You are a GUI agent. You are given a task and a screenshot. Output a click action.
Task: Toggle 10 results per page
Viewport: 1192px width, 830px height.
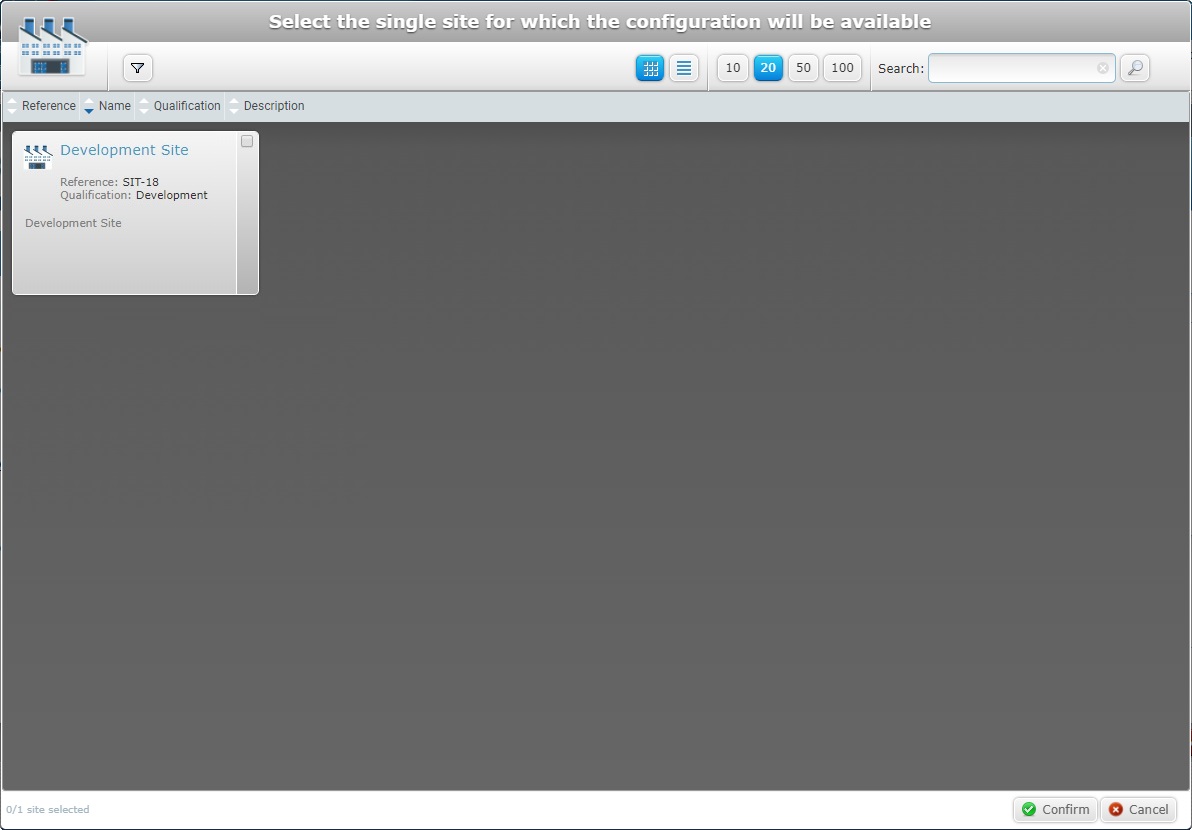(731, 68)
